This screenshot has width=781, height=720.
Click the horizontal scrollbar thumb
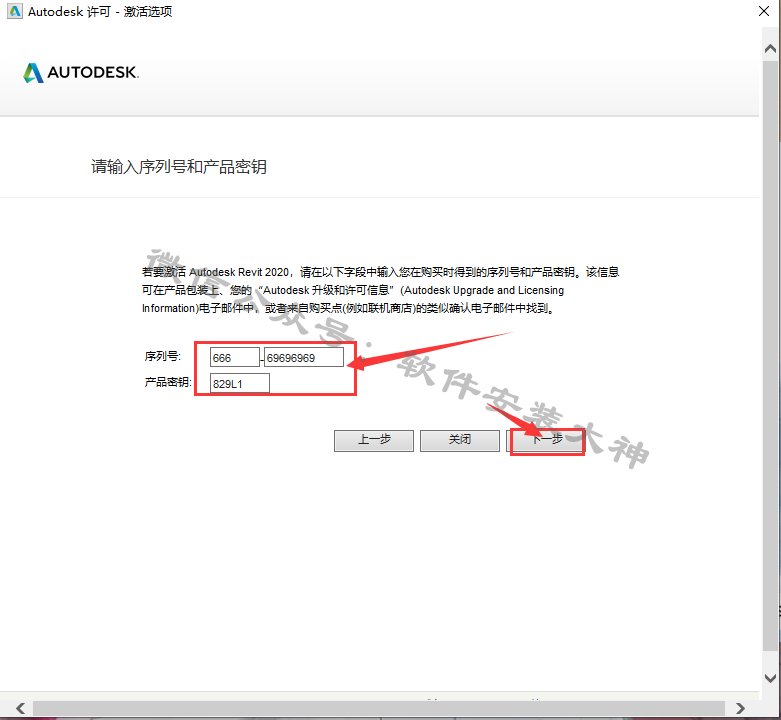(379, 708)
